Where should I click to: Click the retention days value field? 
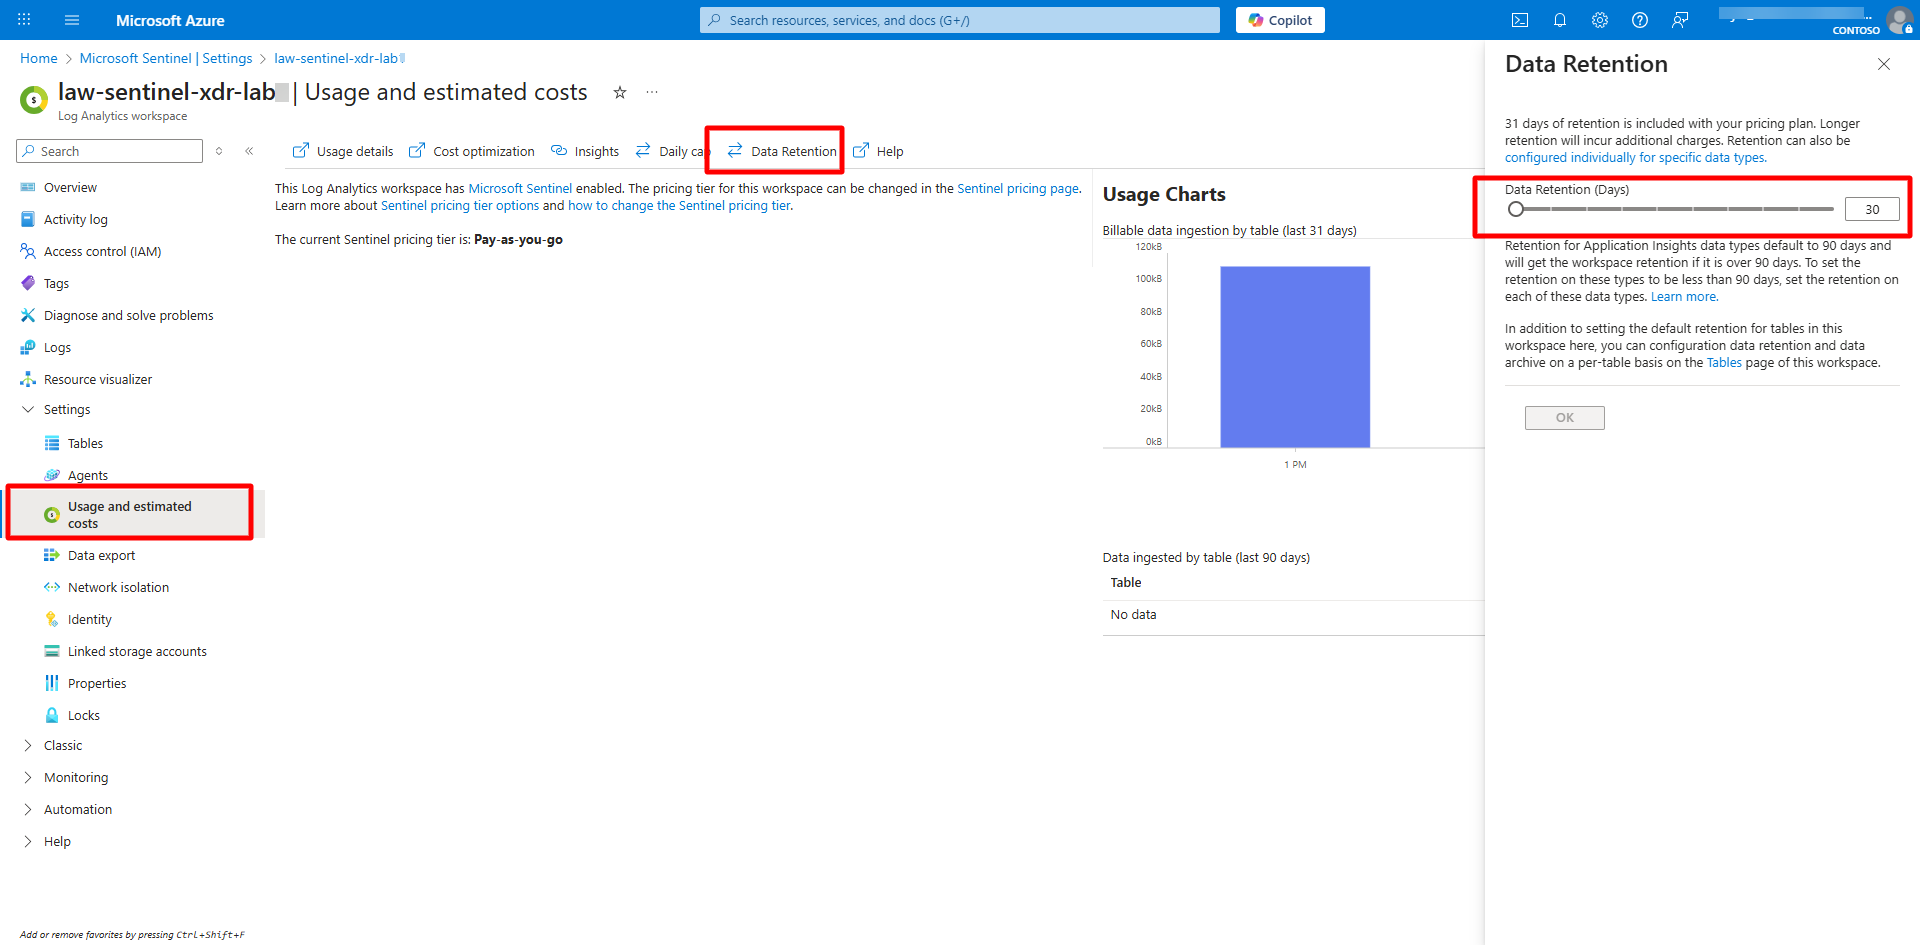(1872, 209)
